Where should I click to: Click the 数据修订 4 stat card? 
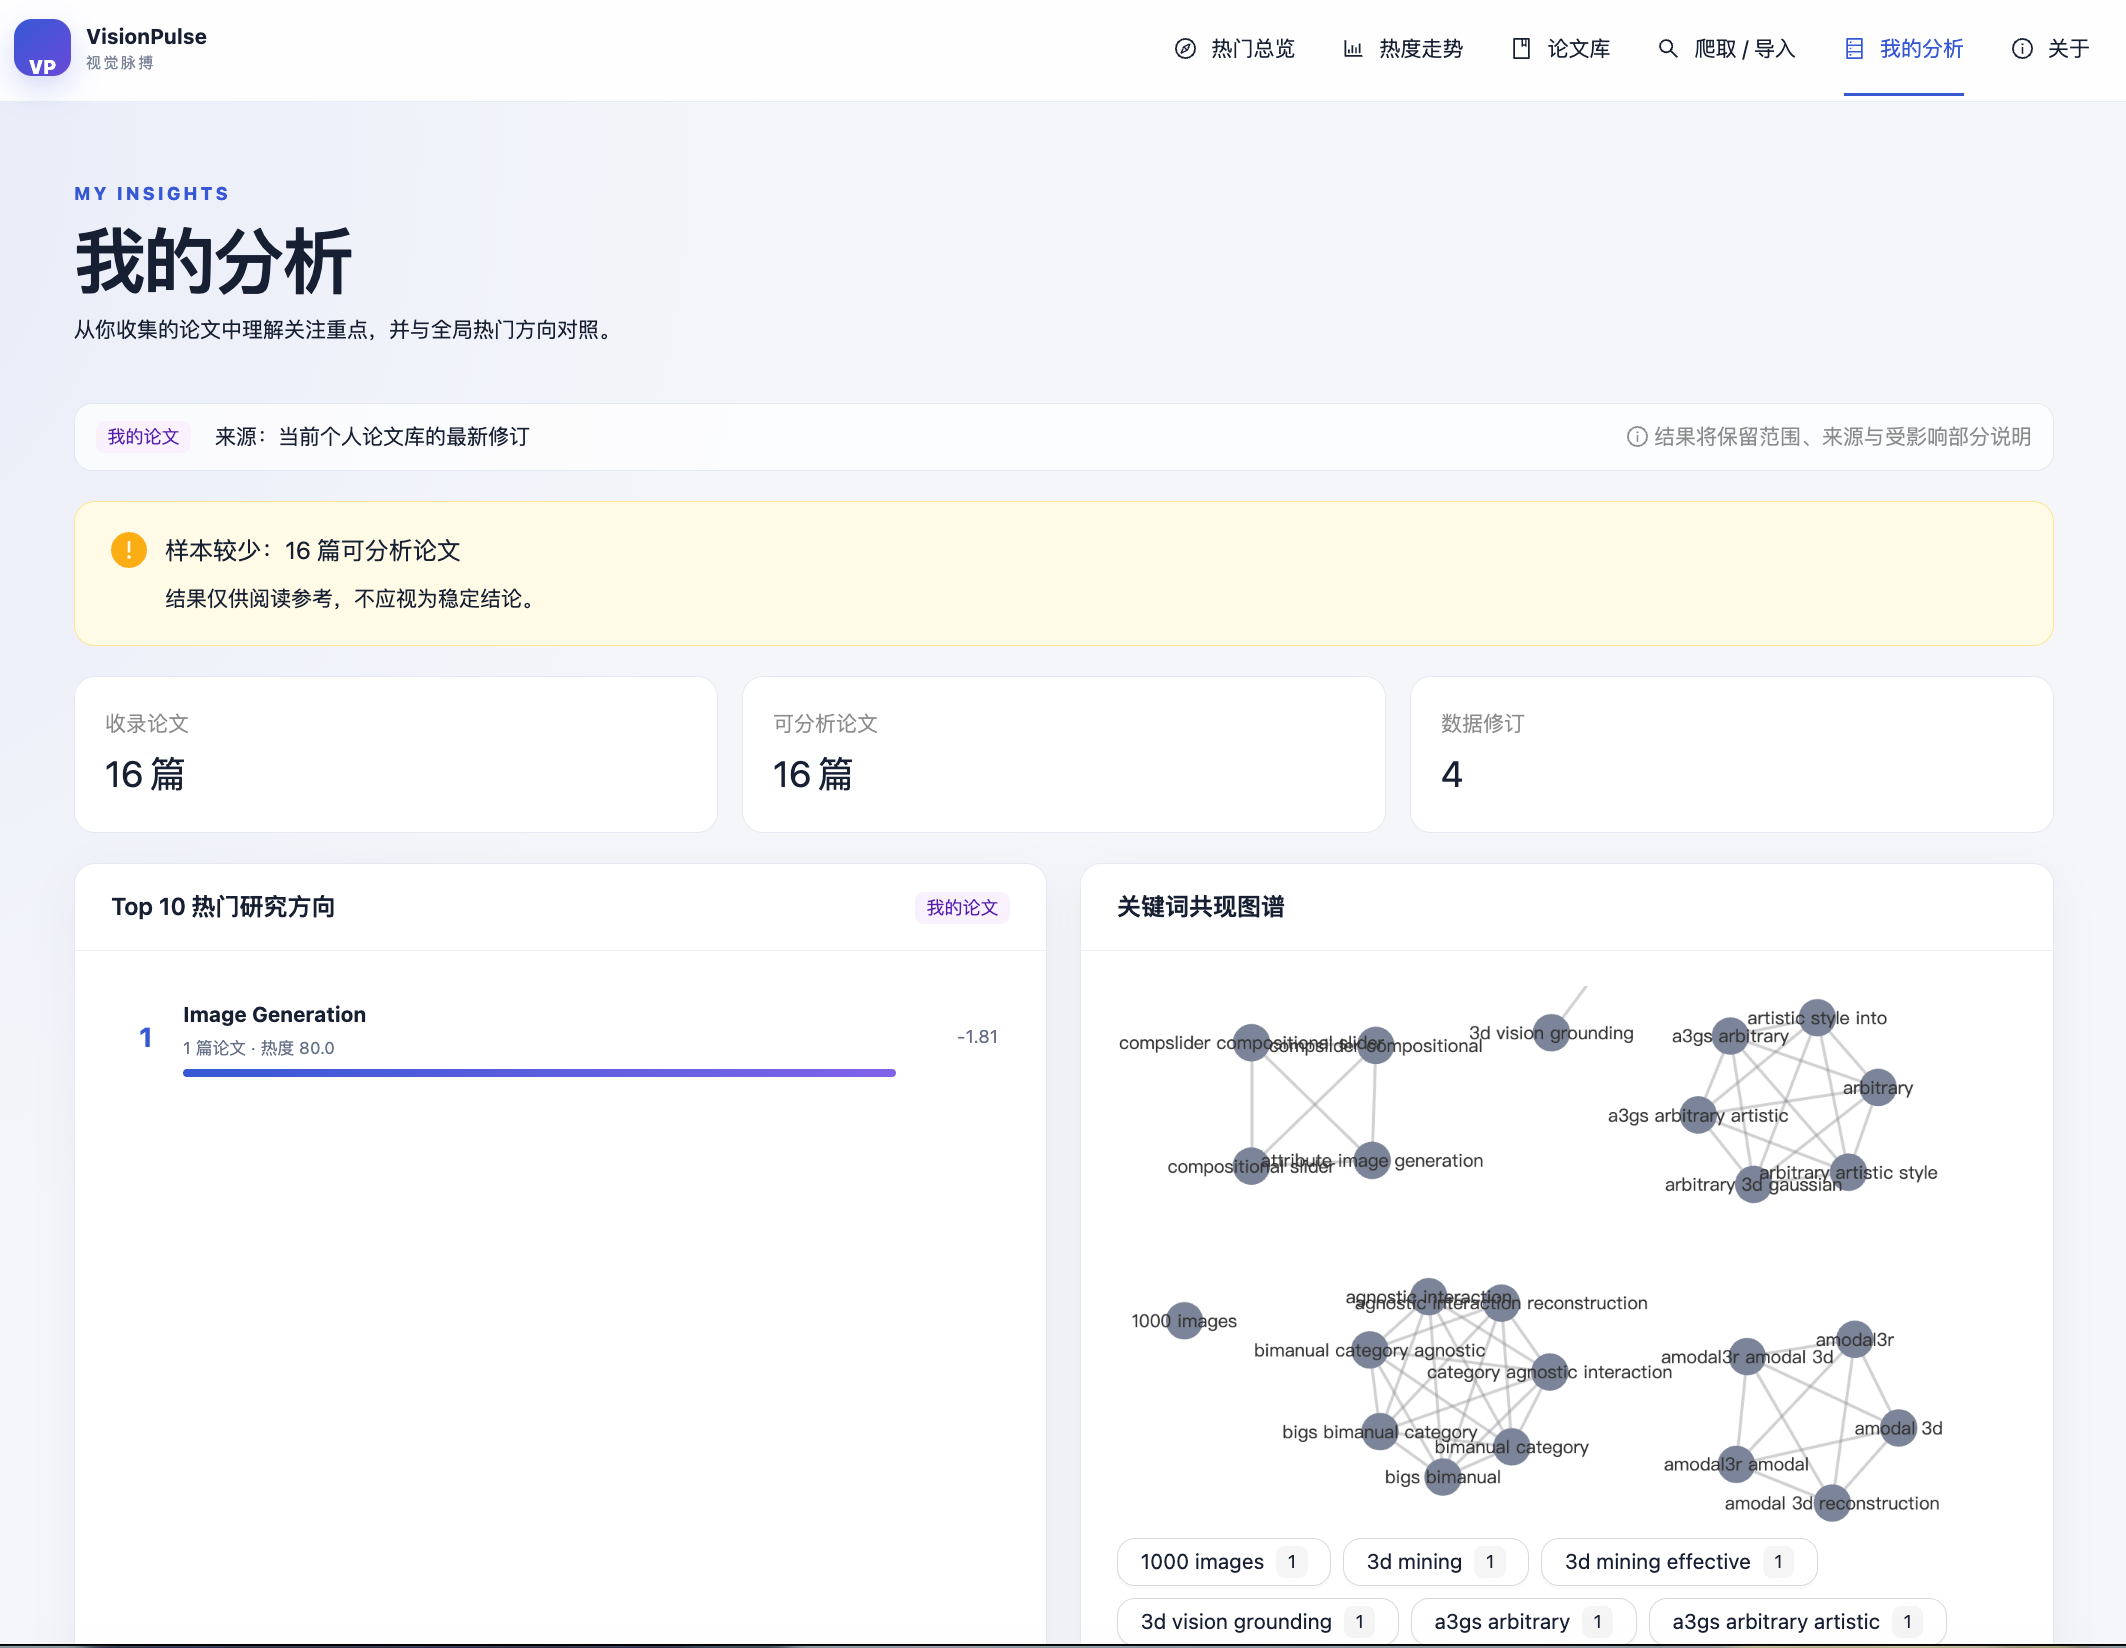(1732, 755)
